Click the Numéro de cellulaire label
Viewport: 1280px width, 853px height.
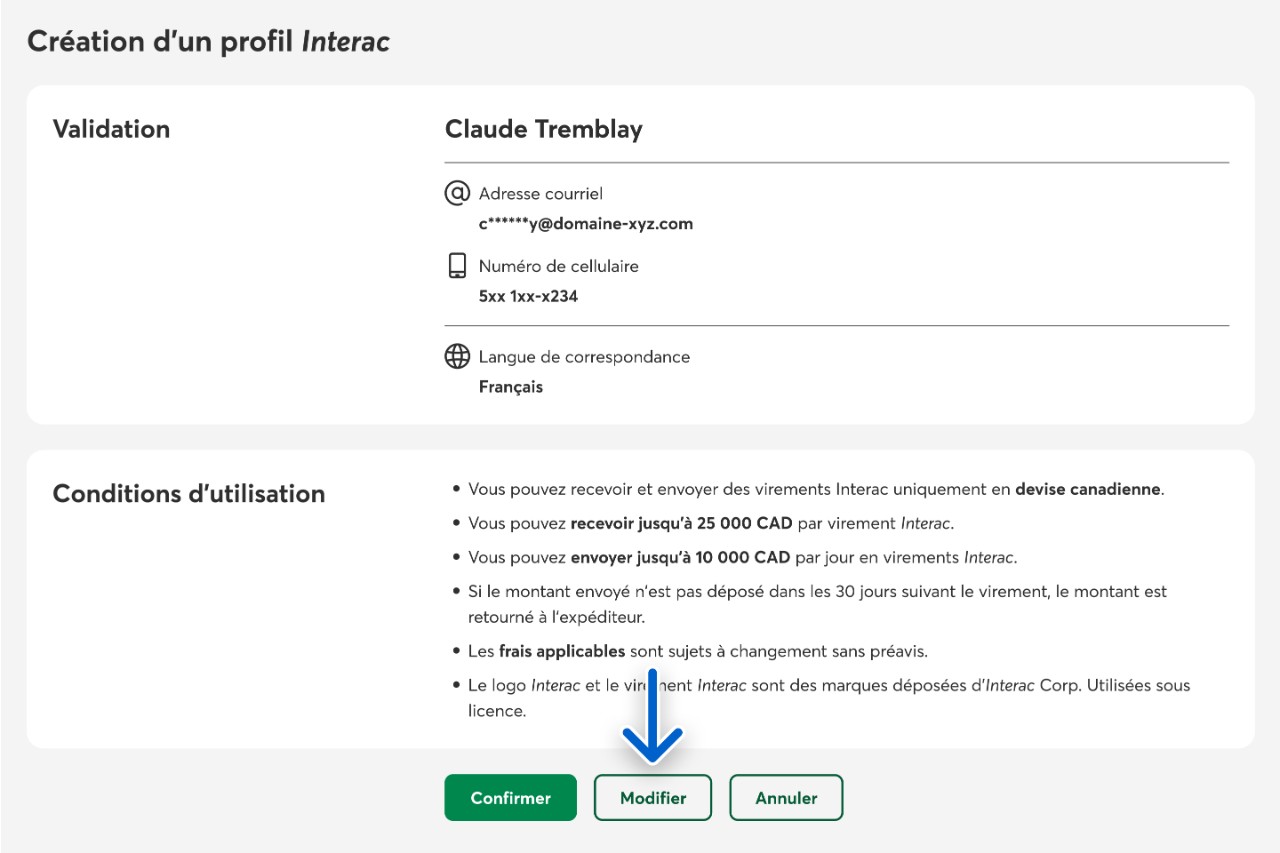(558, 266)
